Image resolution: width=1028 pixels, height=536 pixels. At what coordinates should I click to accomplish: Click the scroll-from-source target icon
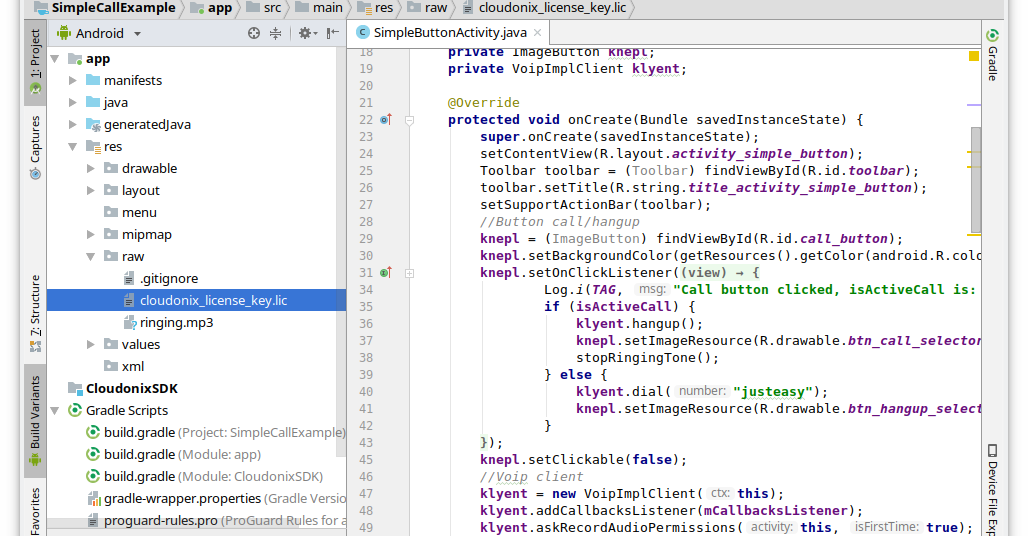(x=254, y=33)
